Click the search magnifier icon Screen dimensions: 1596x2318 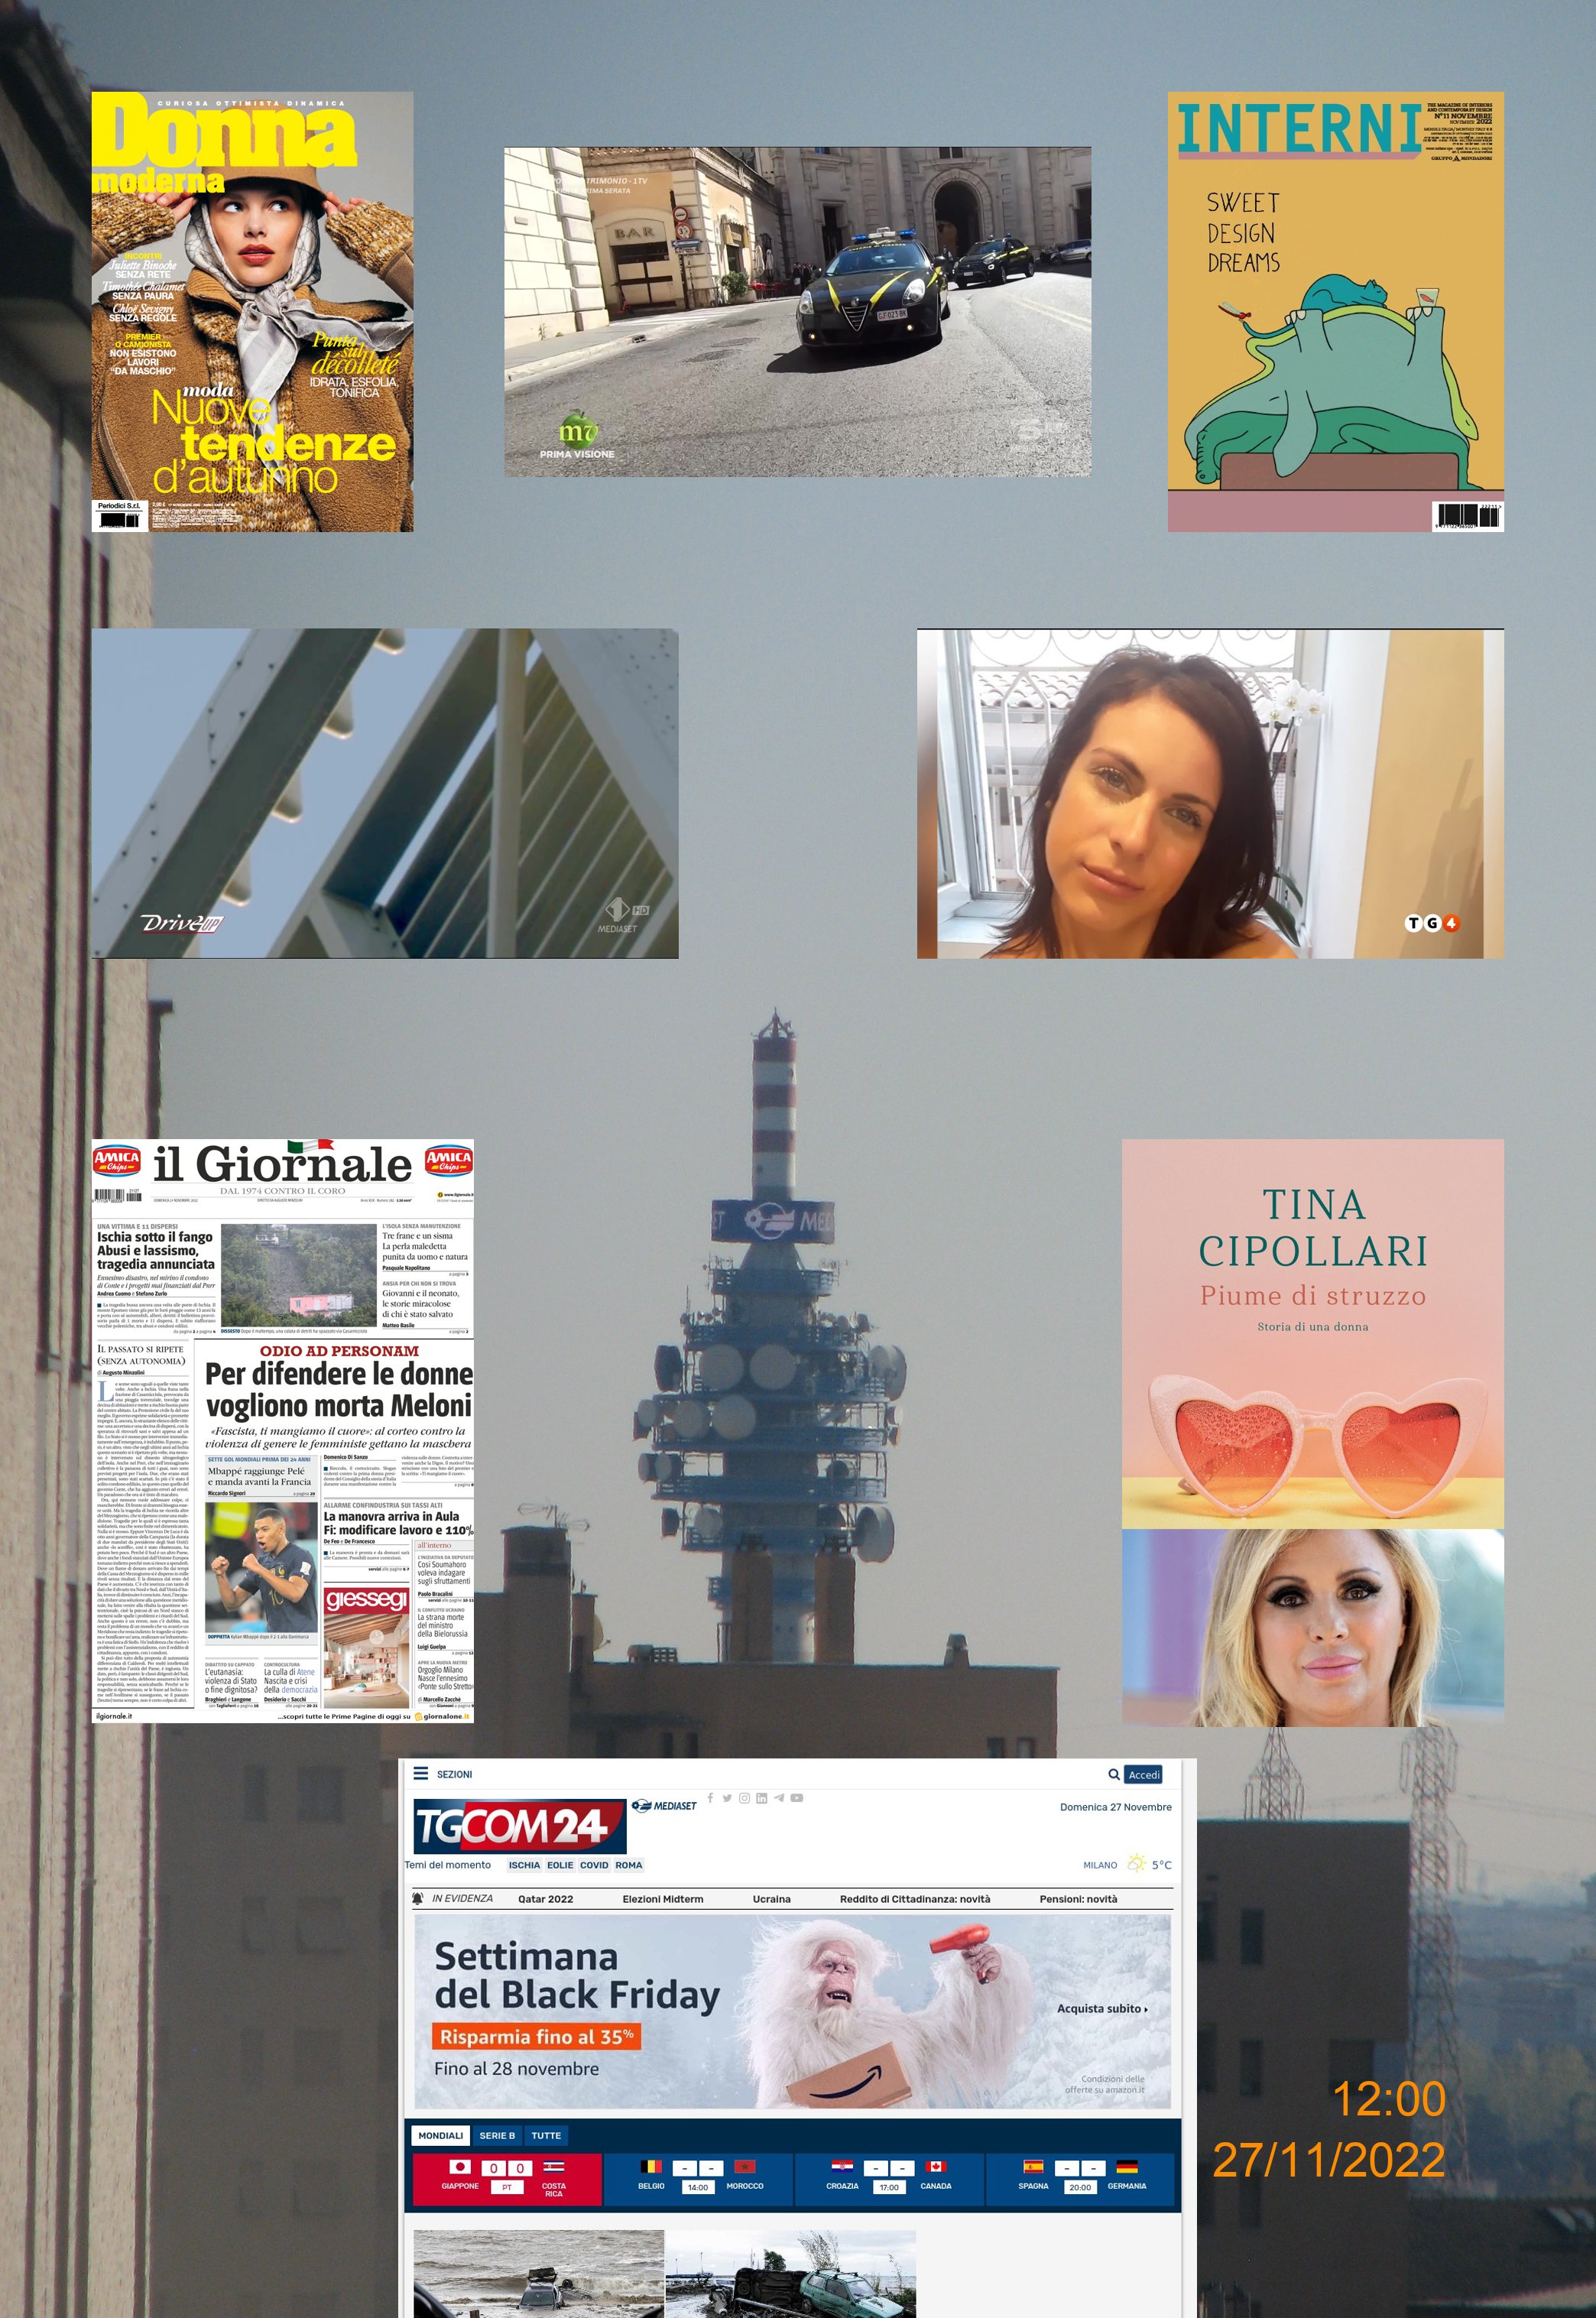1113,1775
